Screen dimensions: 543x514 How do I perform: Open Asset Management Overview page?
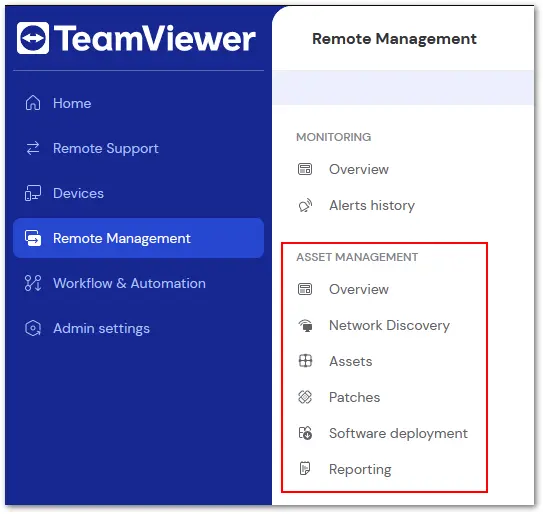(x=359, y=289)
